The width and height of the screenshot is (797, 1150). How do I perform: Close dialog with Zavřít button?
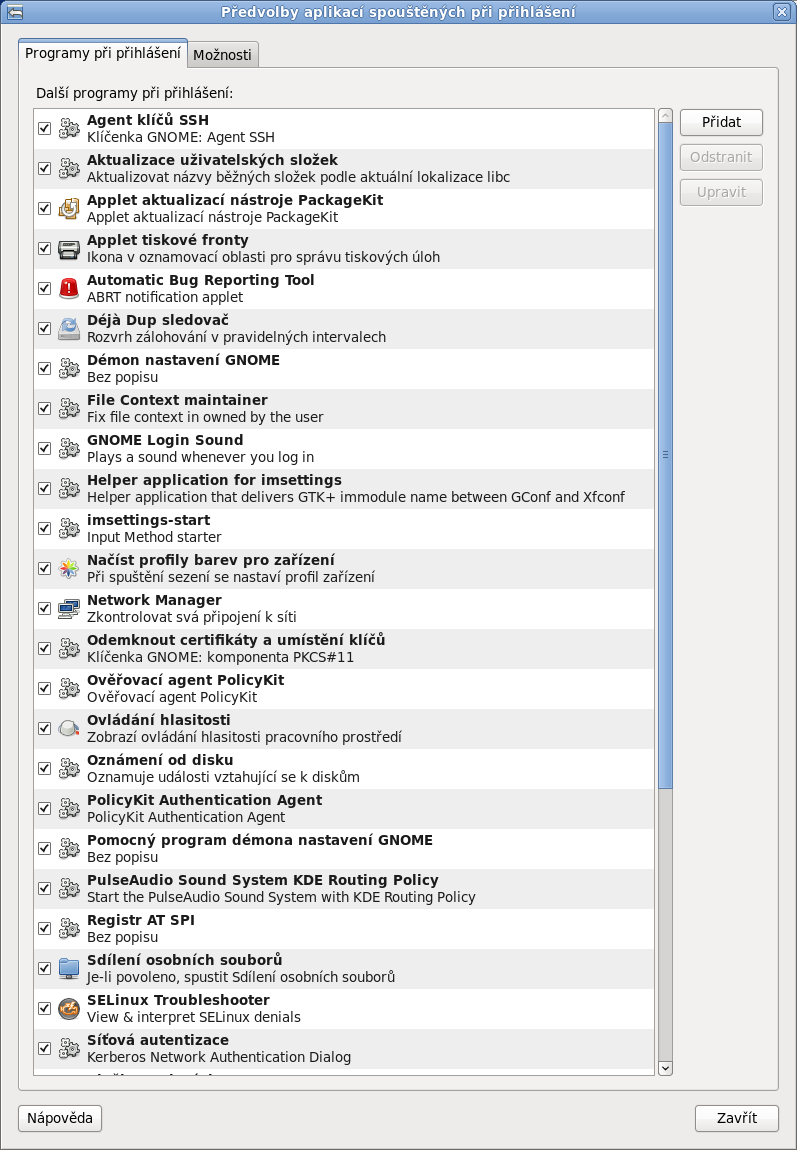[737, 1118]
